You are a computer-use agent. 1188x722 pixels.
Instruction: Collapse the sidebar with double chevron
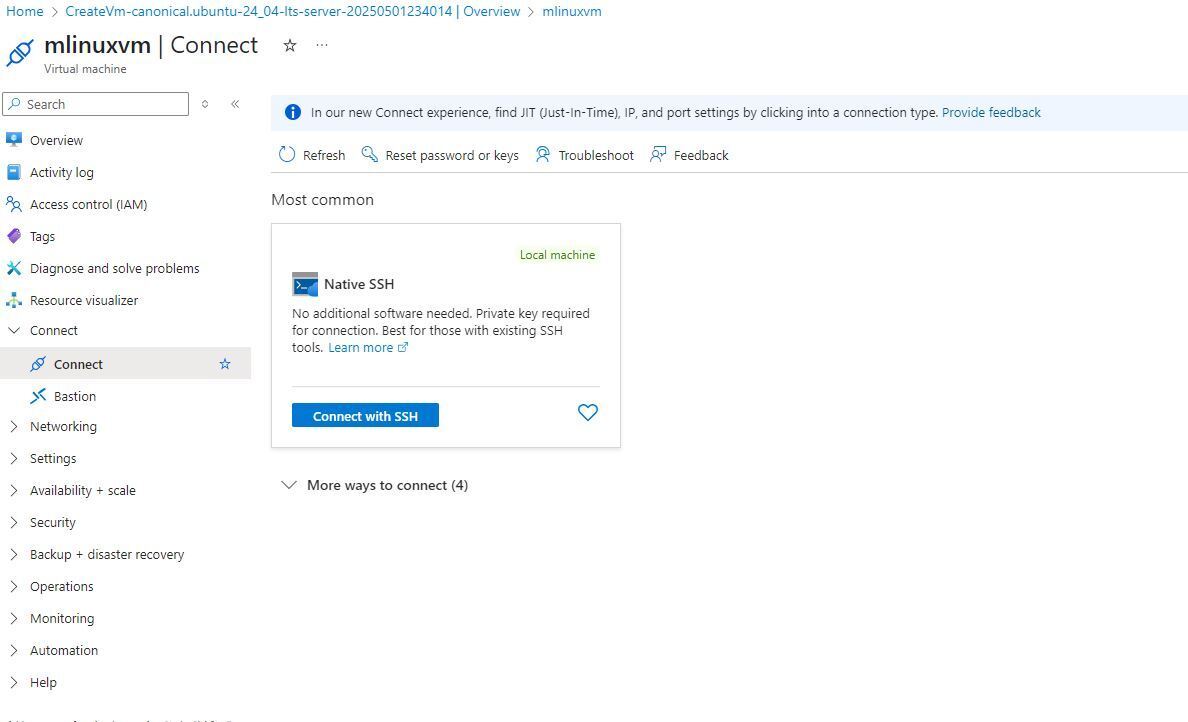click(235, 104)
